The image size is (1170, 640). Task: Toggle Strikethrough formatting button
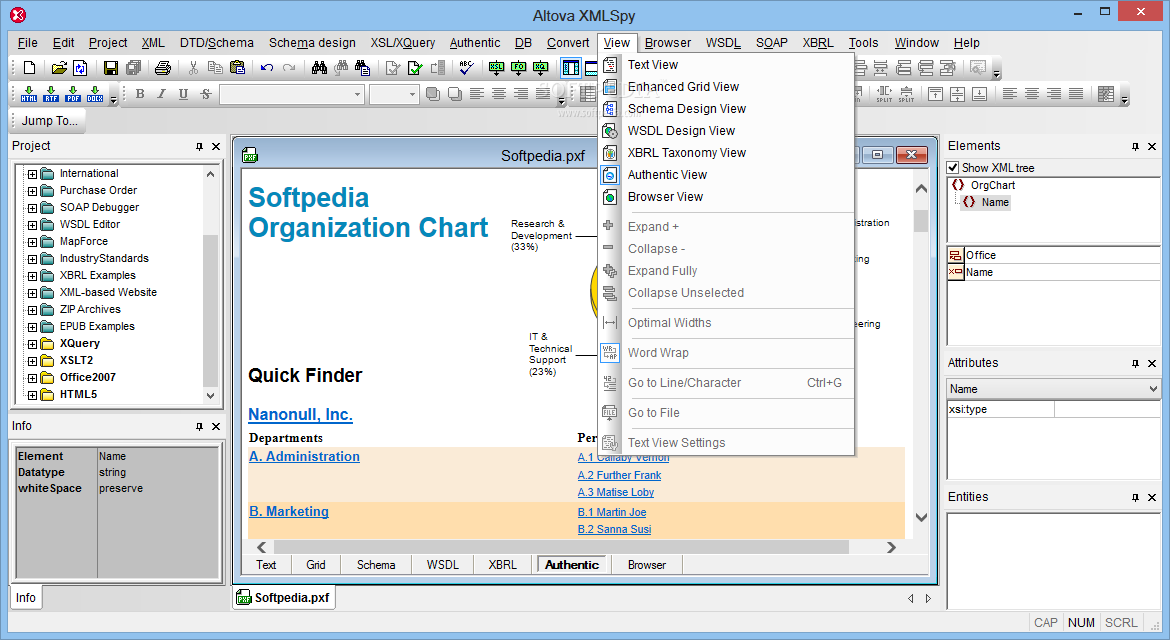[x=205, y=93]
